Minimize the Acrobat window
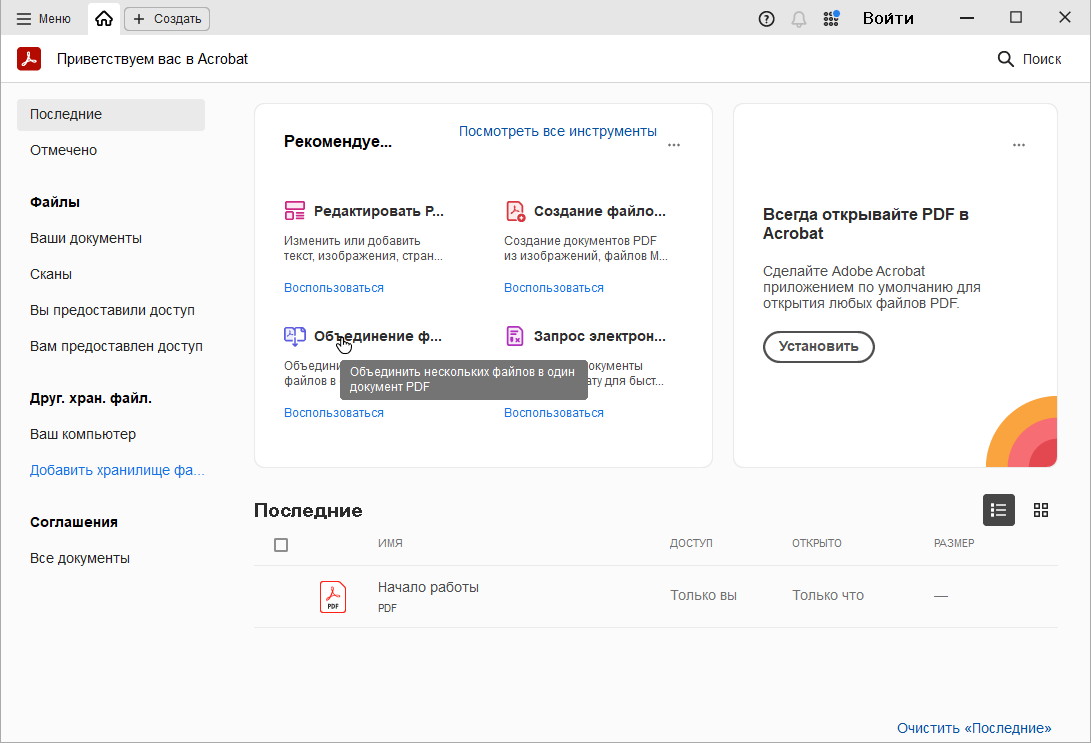Screen dimensions: 1091x743 [966, 18]
